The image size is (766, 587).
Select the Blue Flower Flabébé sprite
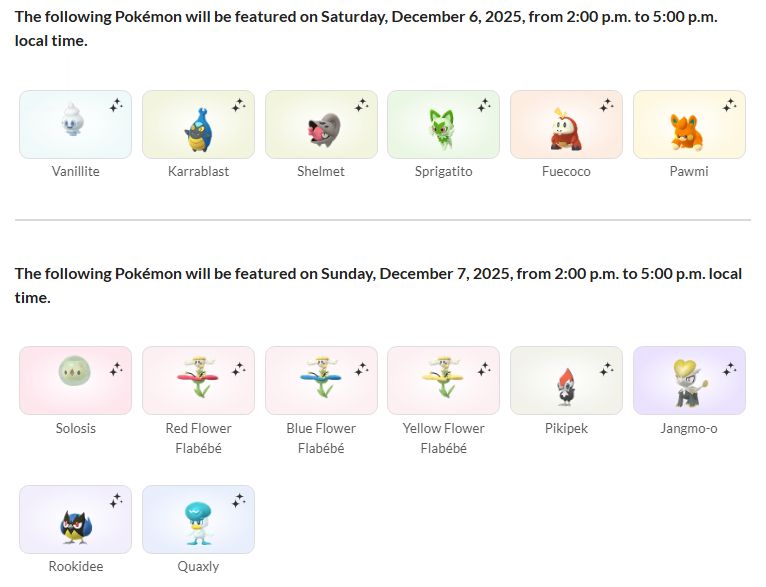pos(321,377)
